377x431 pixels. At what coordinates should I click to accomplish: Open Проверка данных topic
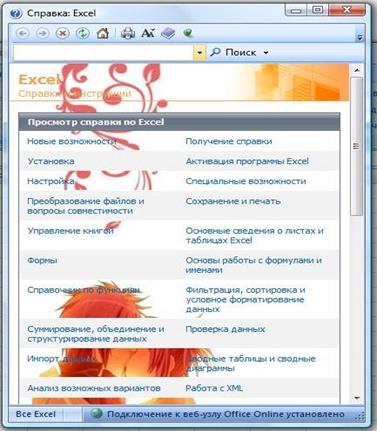pos(225,329)
